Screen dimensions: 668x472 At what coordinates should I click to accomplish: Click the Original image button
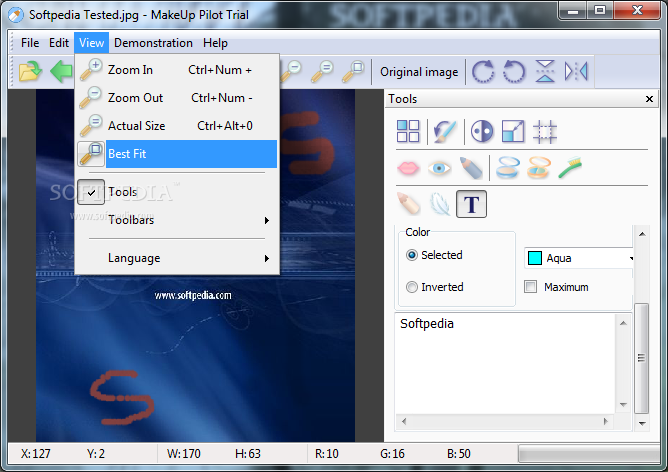pyautogui.click(x=419, y=72)
